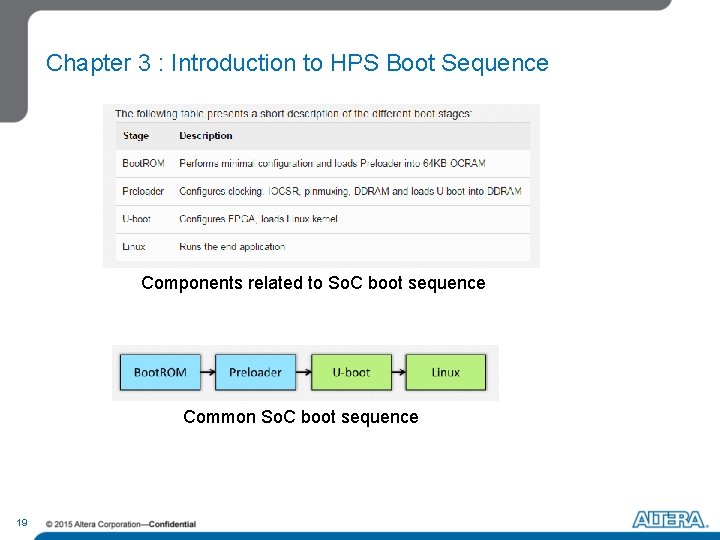Click the blue BootROM diagram box

pyautogui.click(x=160, y=372)
